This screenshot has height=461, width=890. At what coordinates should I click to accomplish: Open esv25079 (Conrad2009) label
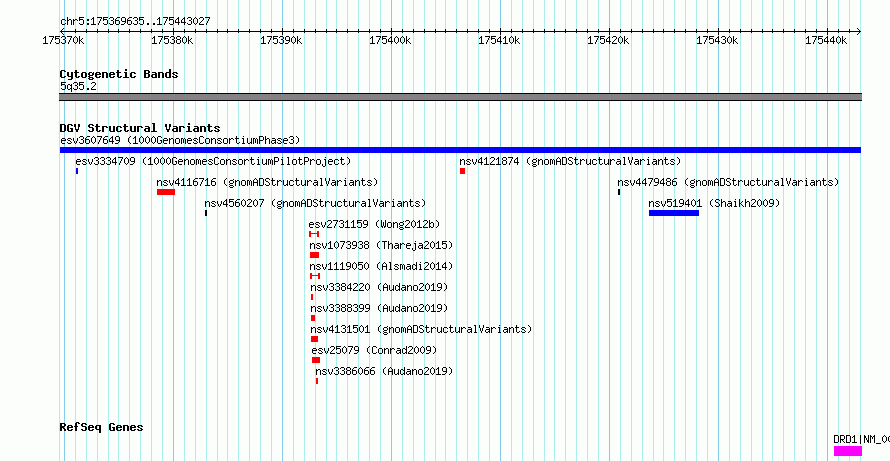tap(375, 350)
